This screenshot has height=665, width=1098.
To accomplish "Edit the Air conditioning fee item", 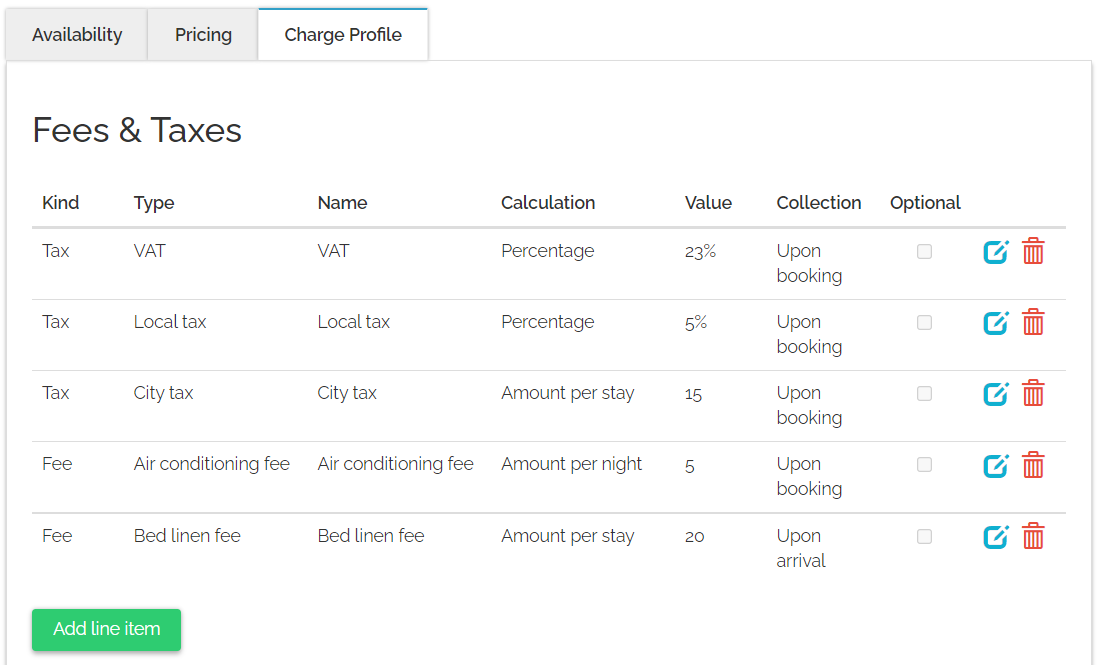I will pyautogui.click(x=996, y=465).
